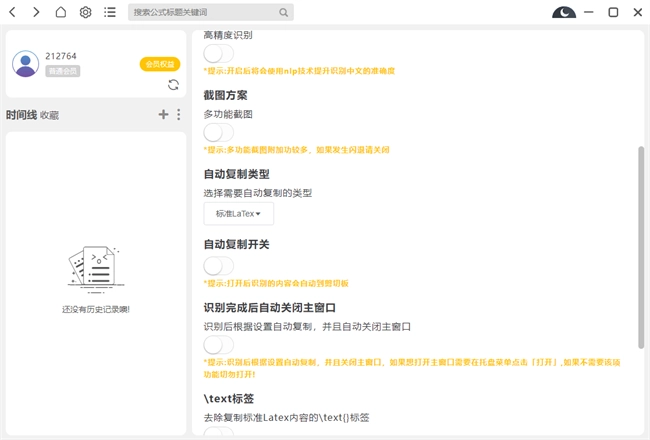Turn on the 多功能截图 switch
The height and width of the screenshot is (440, 650).
pyautogui.click(x=218, y=132)
